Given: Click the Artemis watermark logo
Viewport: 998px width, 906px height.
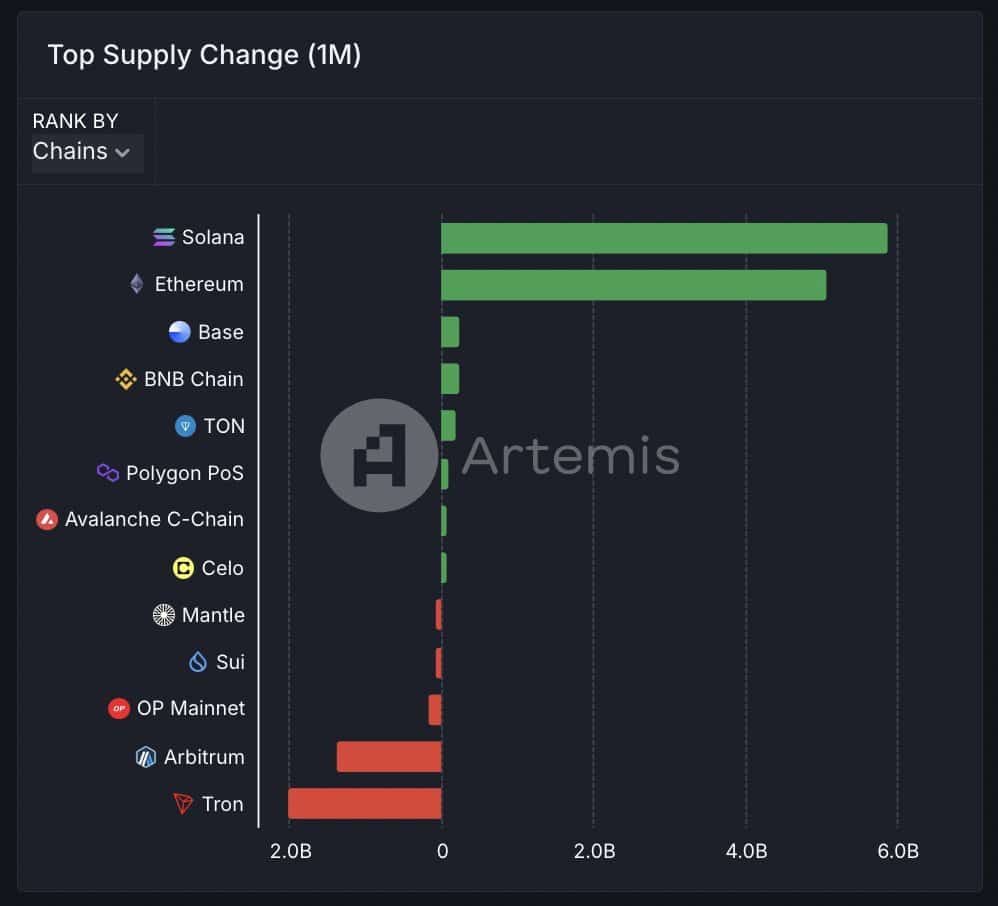Looking at the screenshot, I should pos(379,455).
